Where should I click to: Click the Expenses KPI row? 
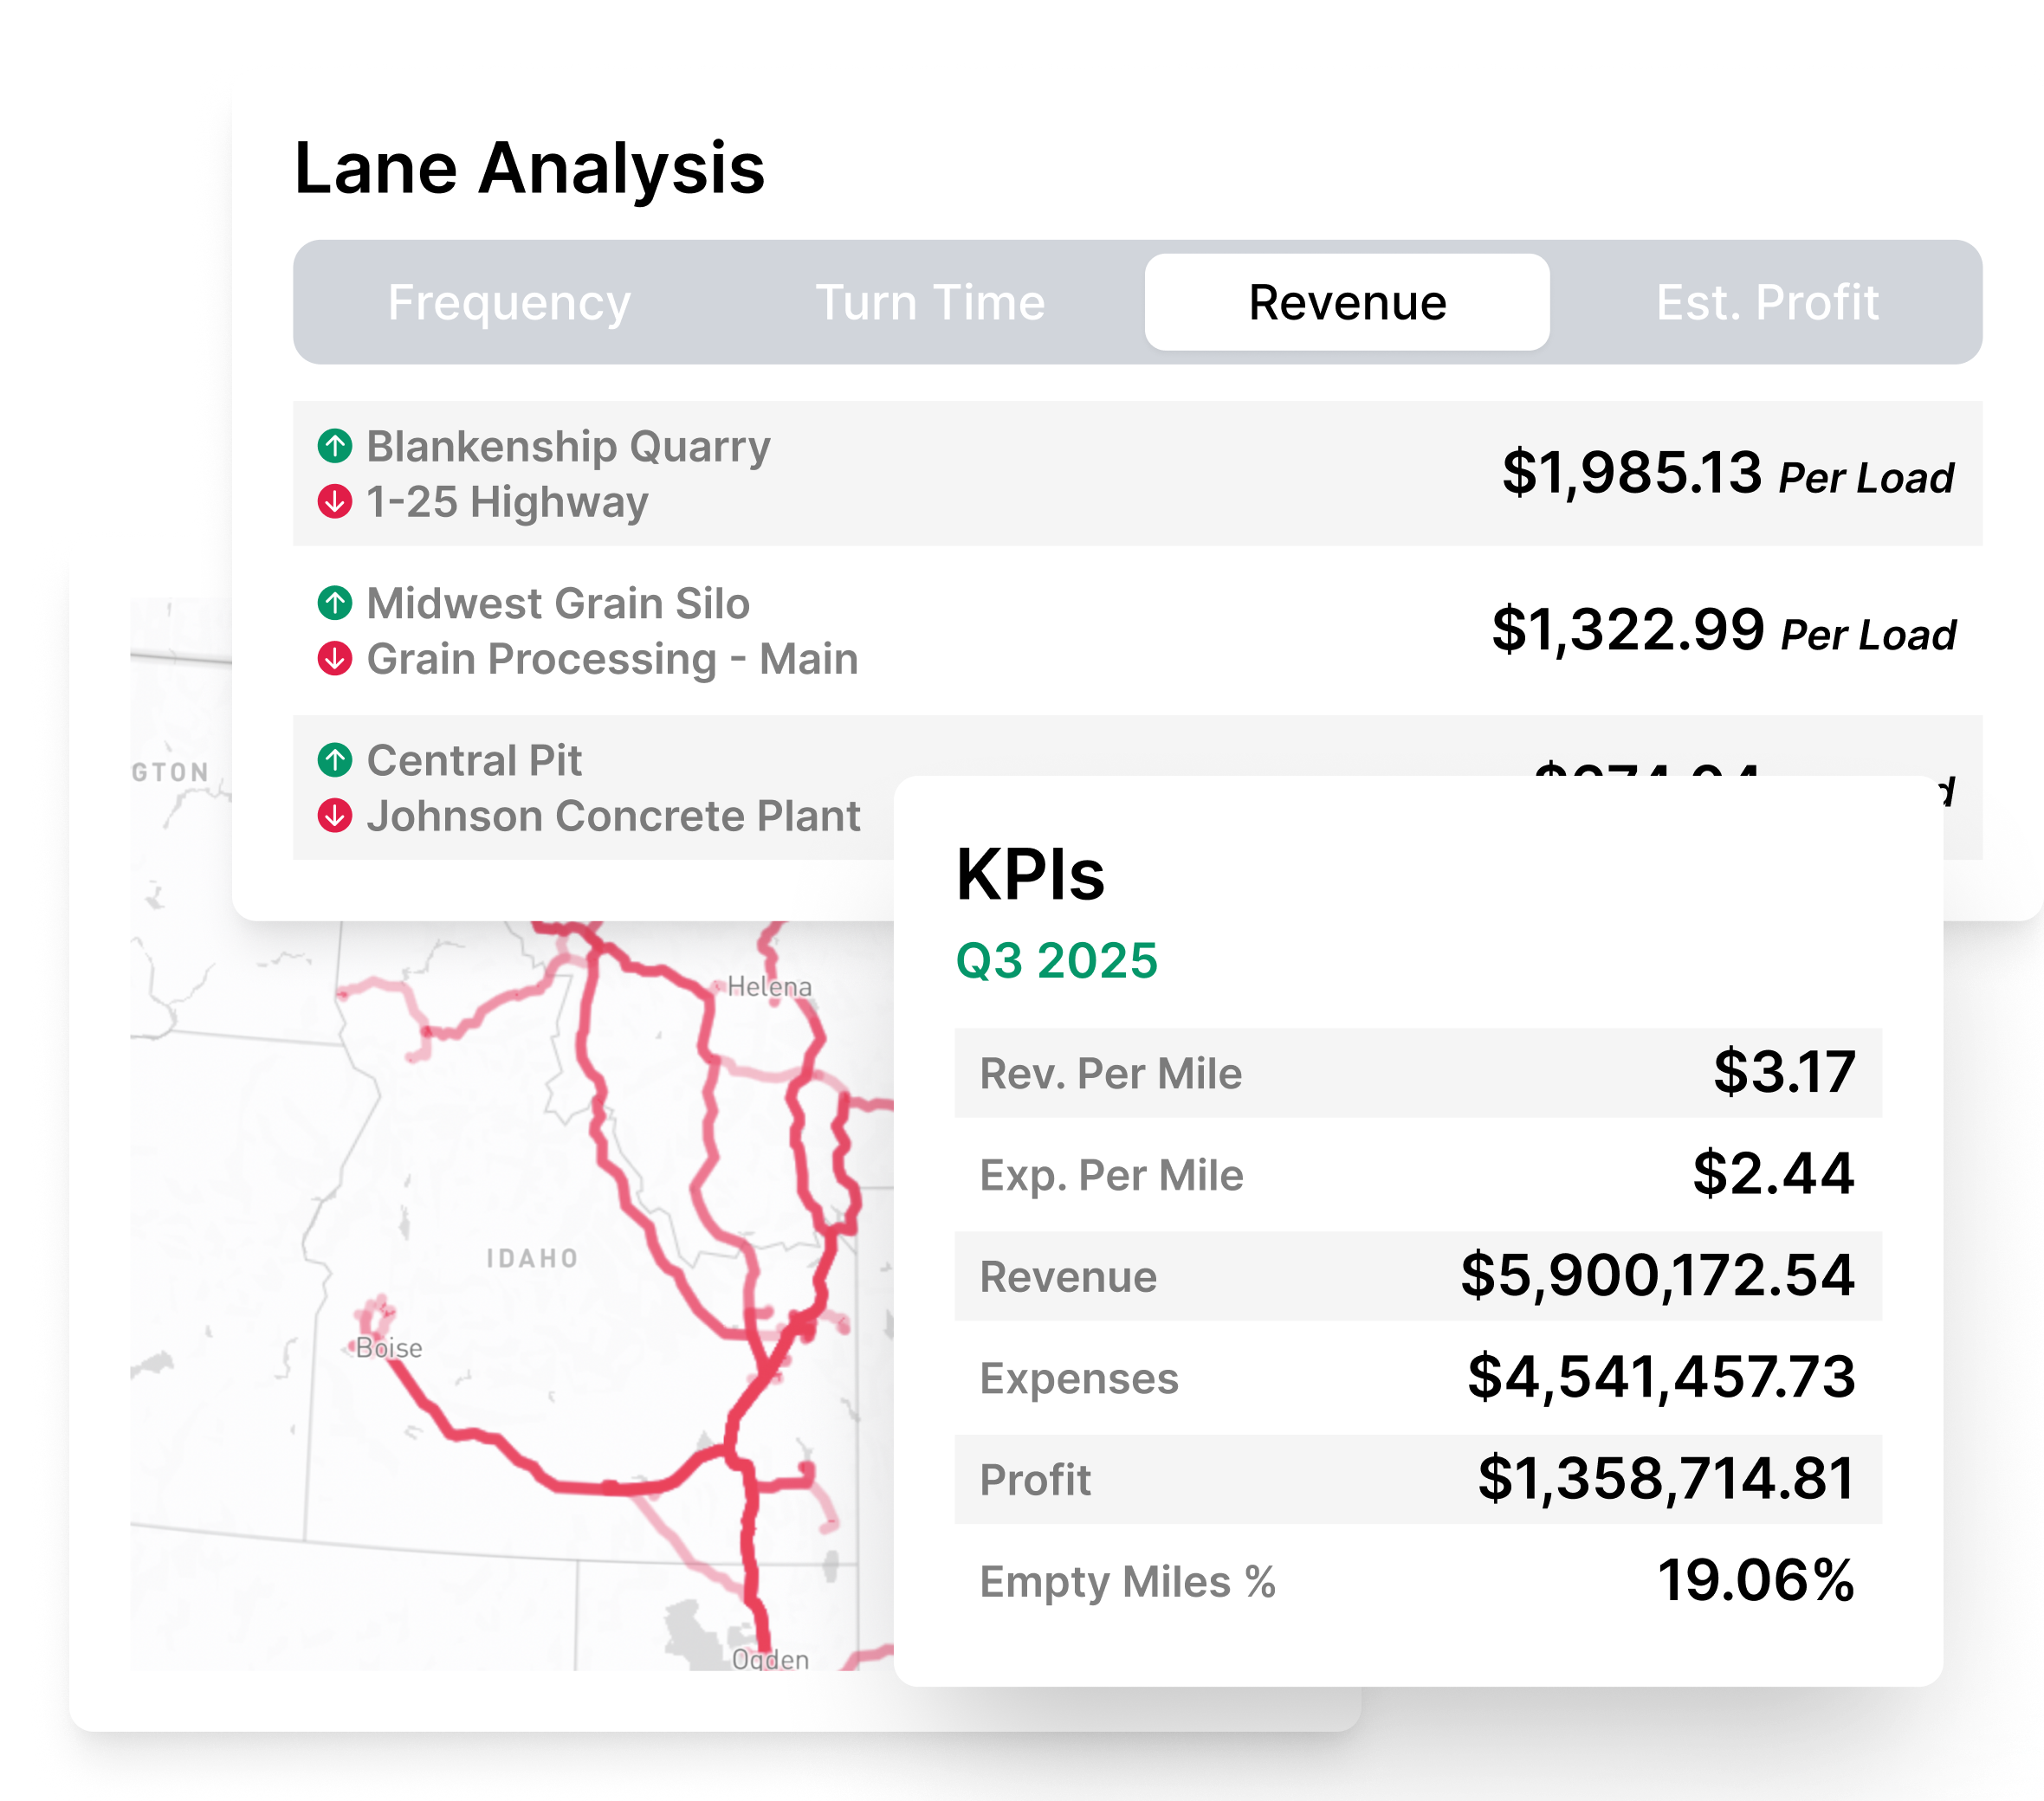[1417, 1378]
